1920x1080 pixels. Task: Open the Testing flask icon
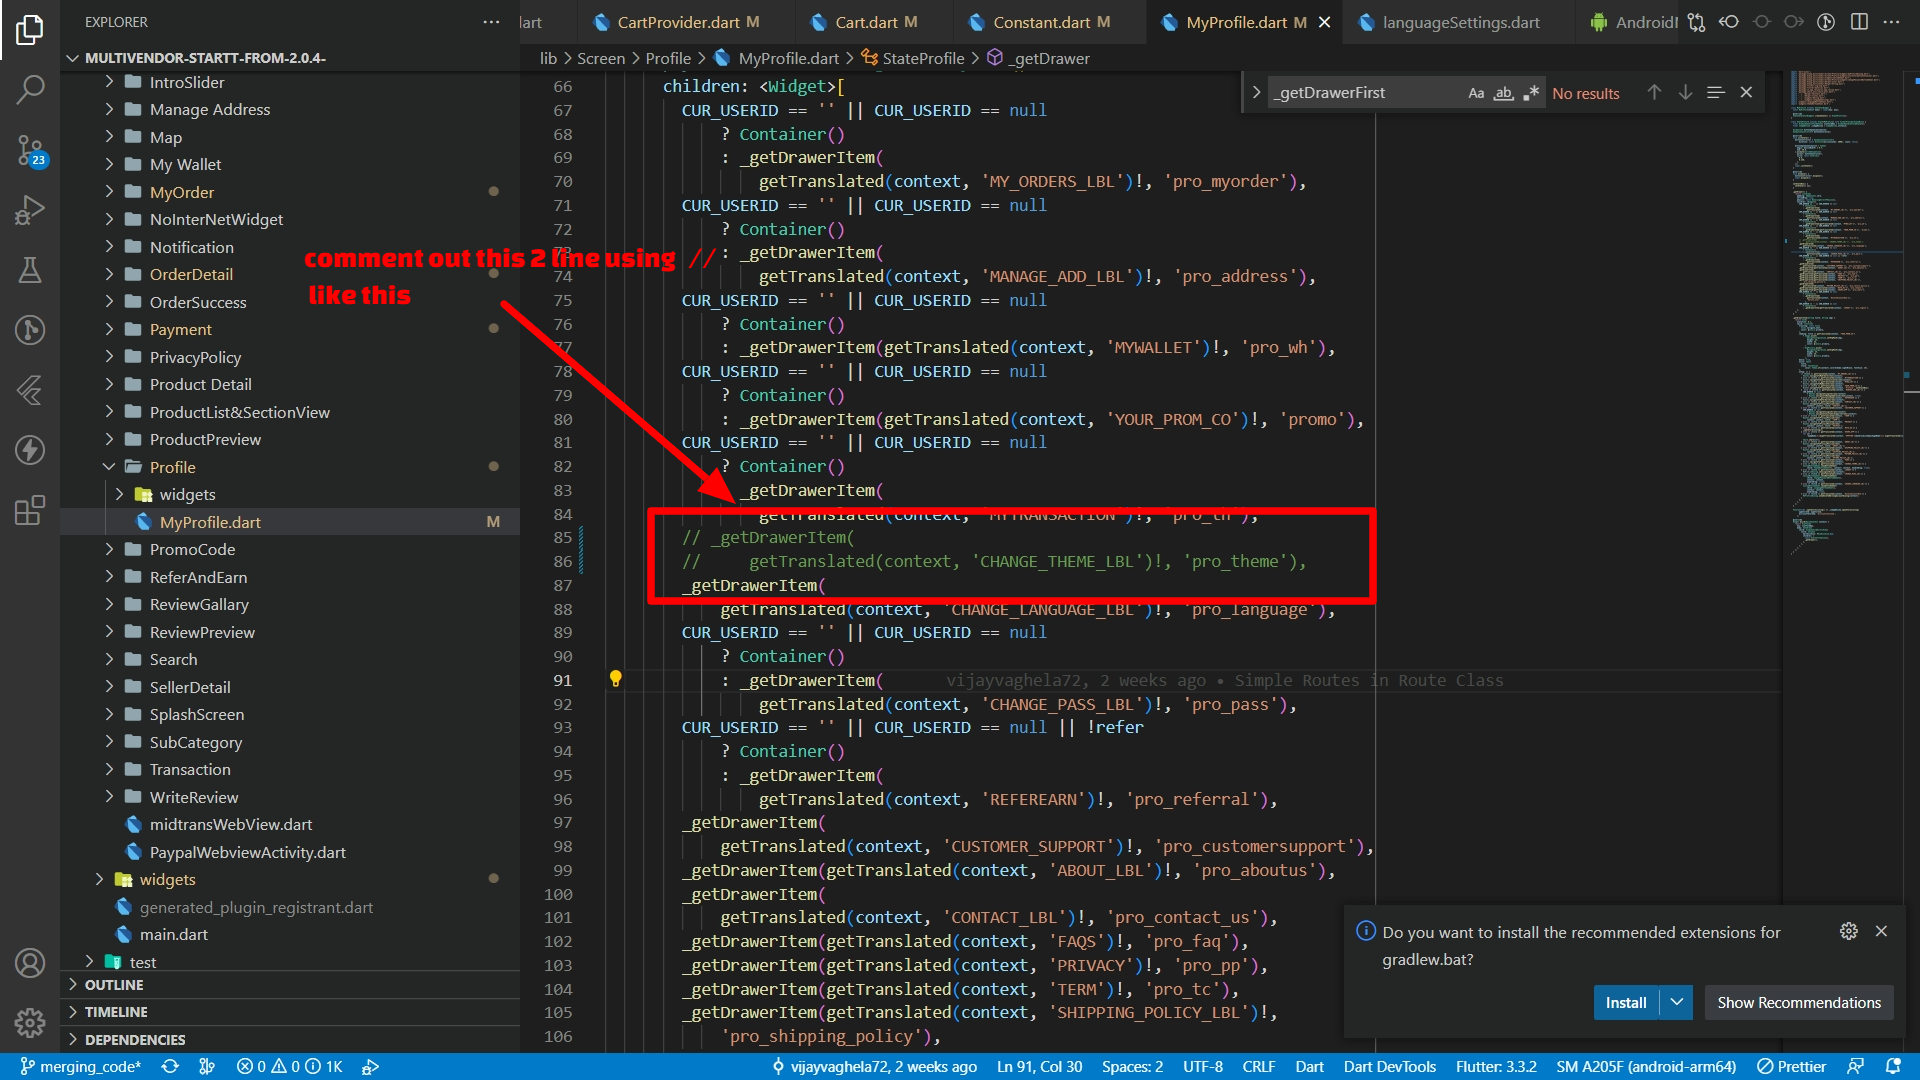click(30, 270)
